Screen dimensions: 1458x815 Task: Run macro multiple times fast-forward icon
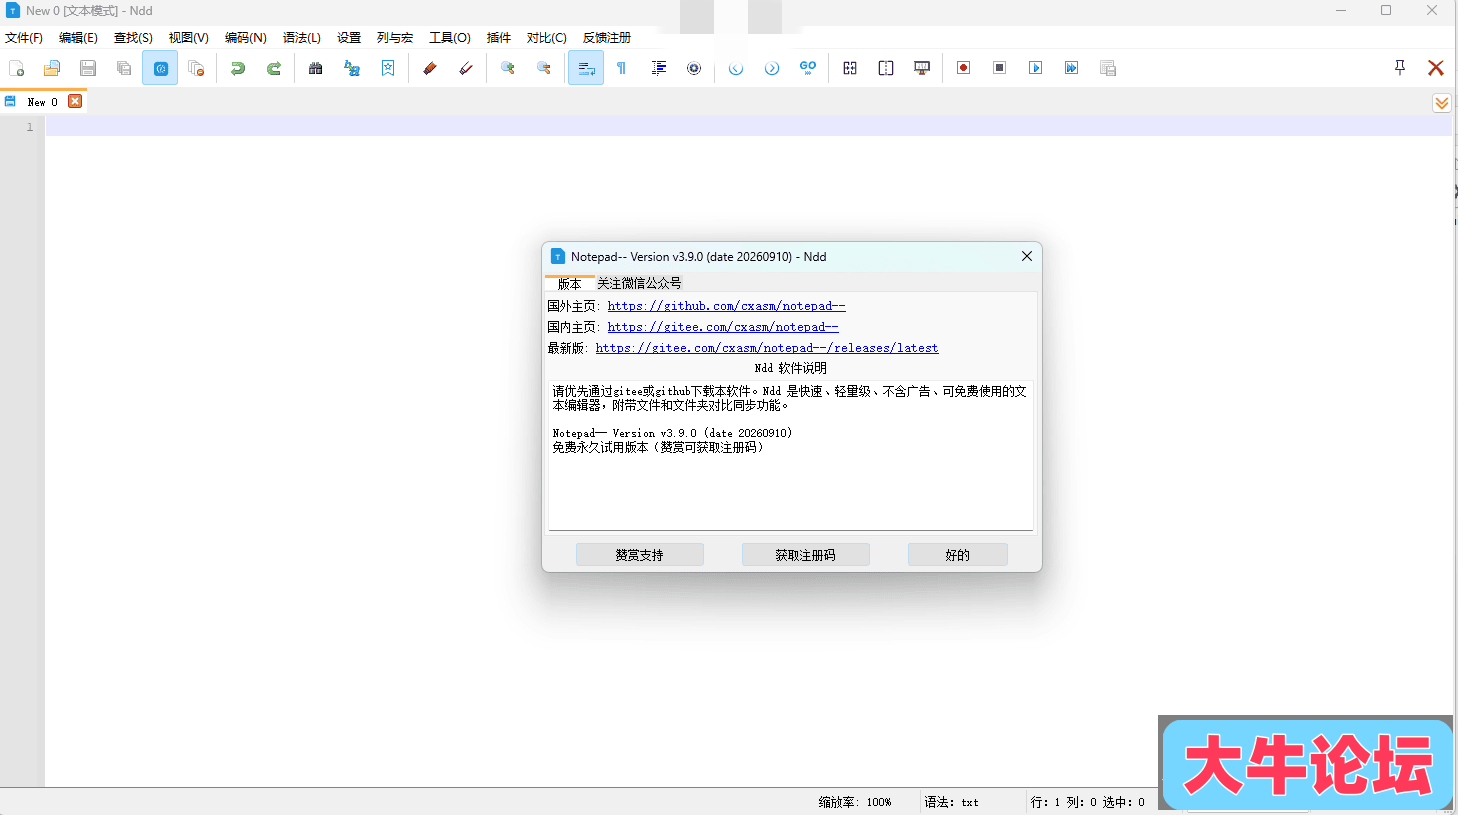point(1072,68)
